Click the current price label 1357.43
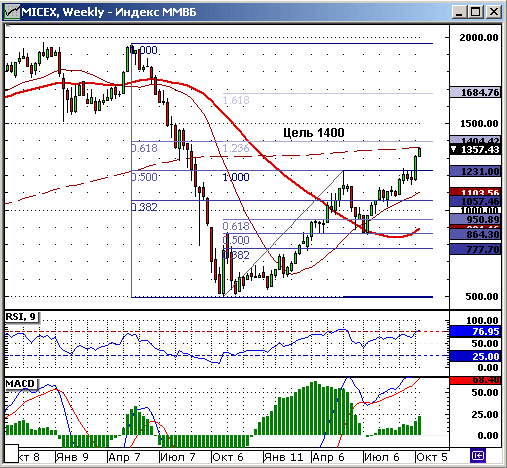Image resolution: width=507 pixels, height=468 pixels. [x=475, y=150]
